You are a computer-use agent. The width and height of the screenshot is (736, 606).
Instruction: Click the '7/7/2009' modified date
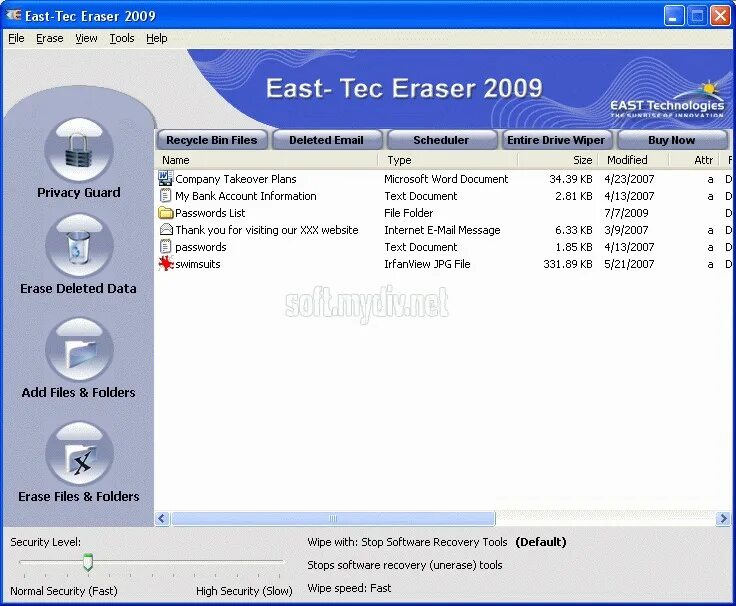(x=626, y=213)
